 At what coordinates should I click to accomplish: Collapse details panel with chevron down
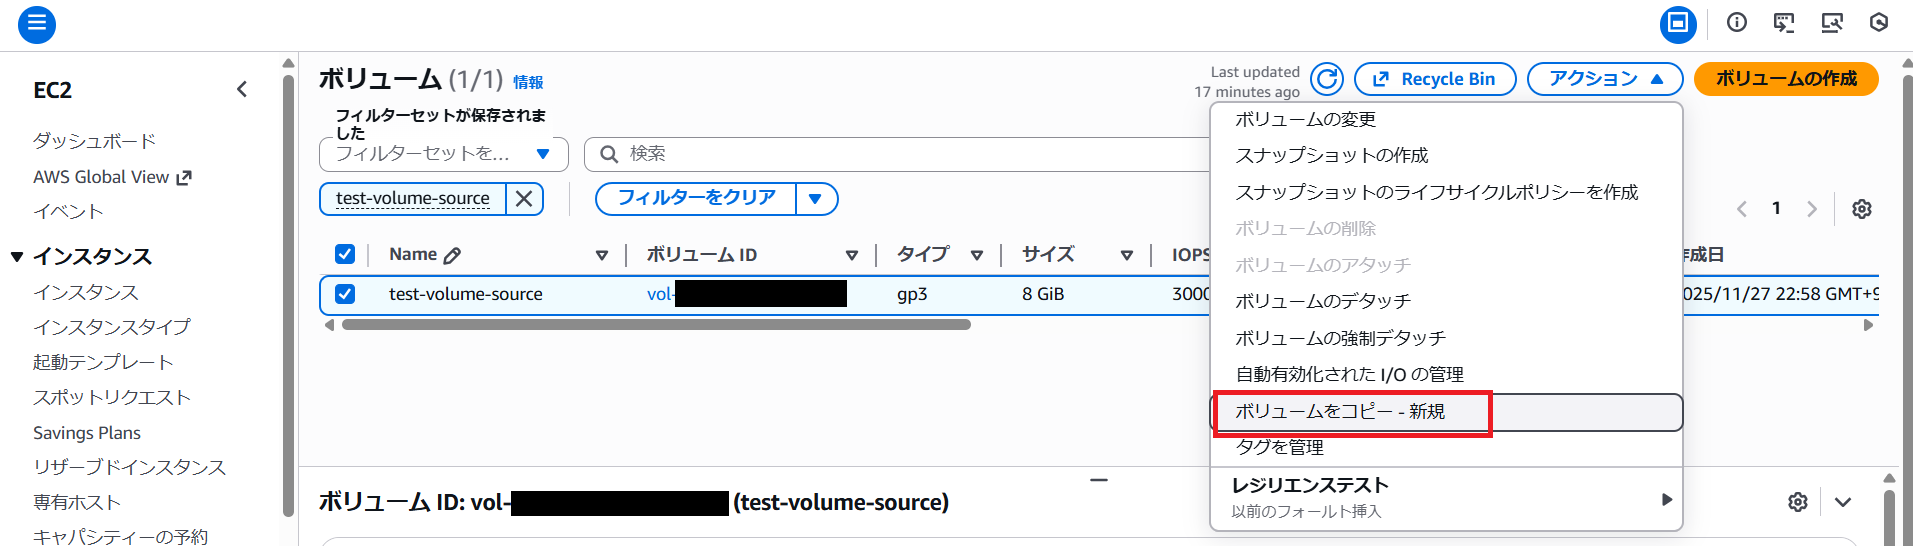click(1843, 502)
